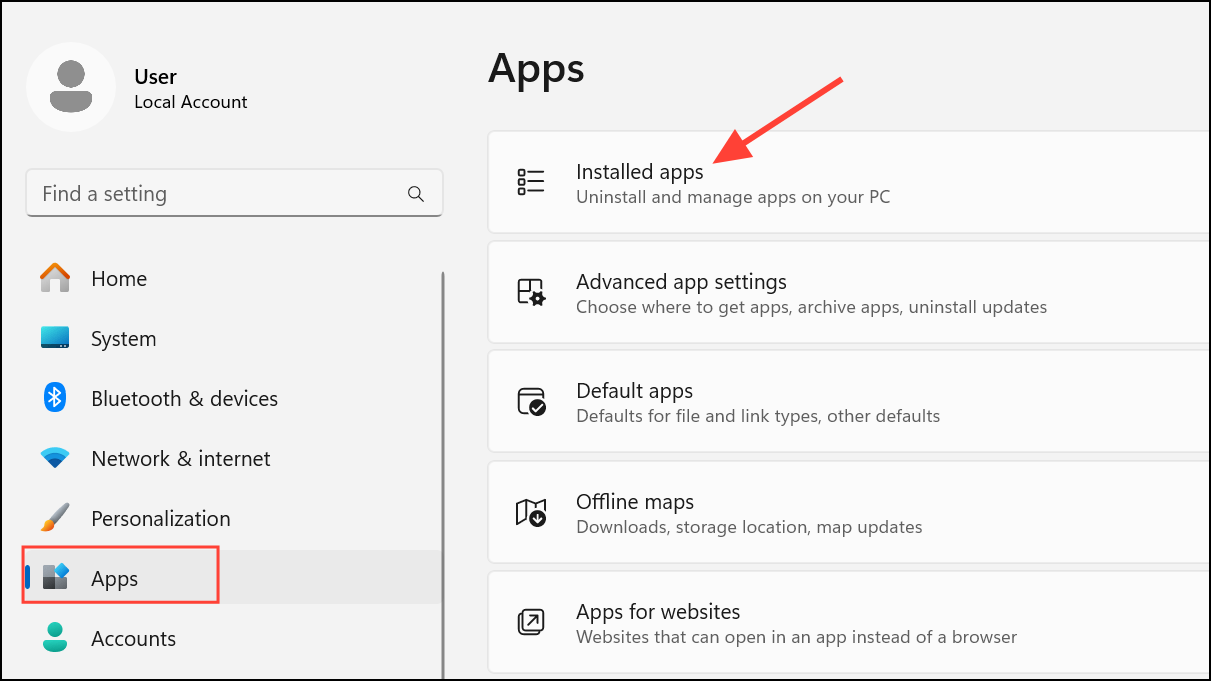This screenshot has height=681, width=1211.
Task: Click the search magnifier icon
Action: coord(416,194)
